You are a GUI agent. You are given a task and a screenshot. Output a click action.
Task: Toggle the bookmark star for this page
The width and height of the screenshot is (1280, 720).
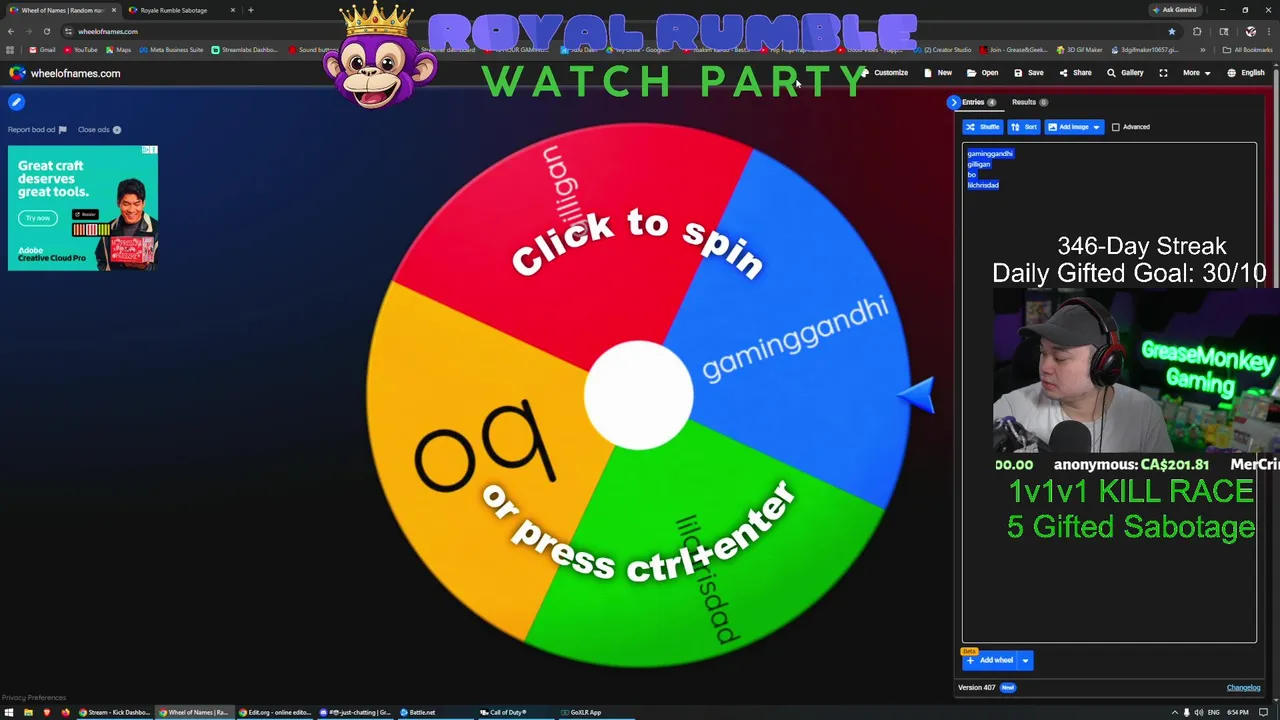(1171, 31)
